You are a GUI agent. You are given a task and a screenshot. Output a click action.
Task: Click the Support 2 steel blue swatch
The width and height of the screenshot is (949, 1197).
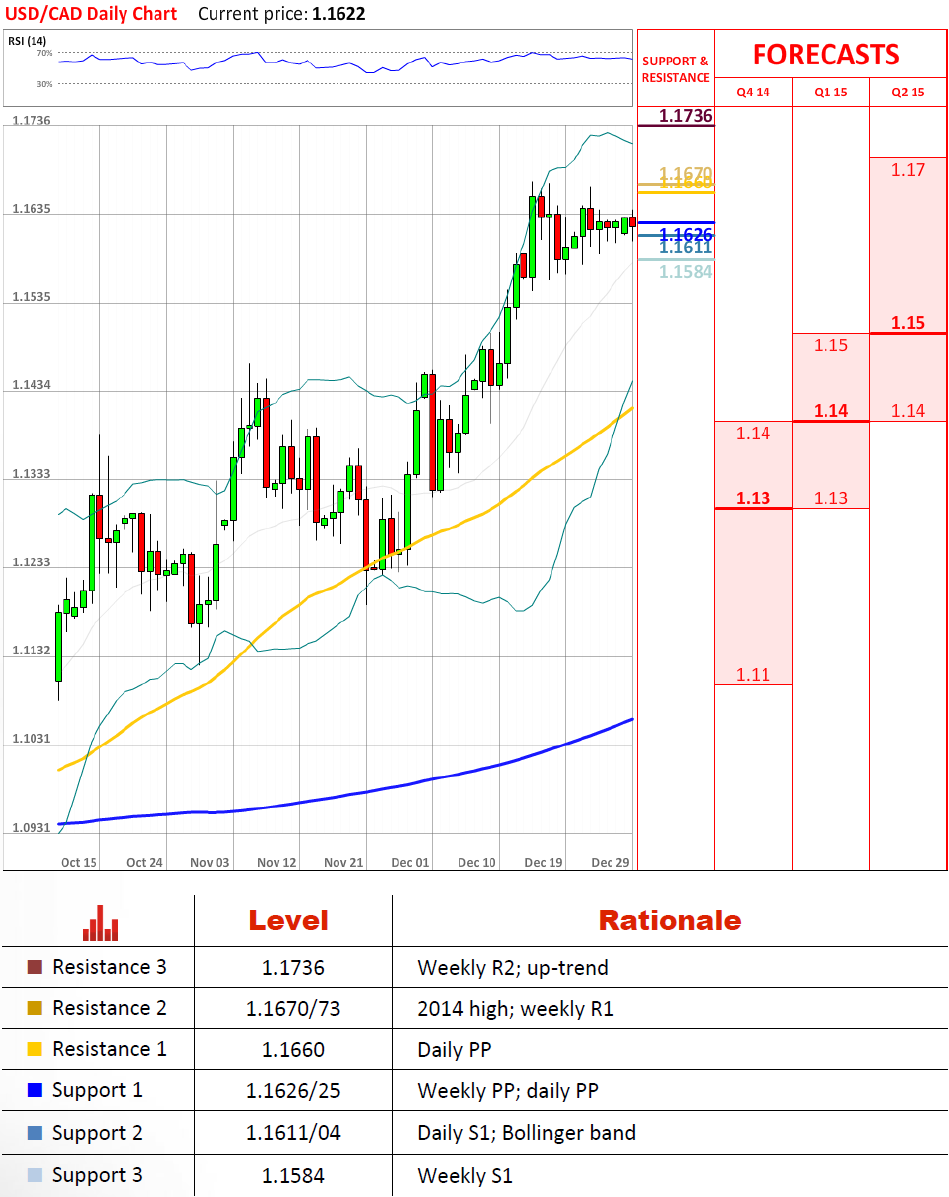(x=34, y=1133)
